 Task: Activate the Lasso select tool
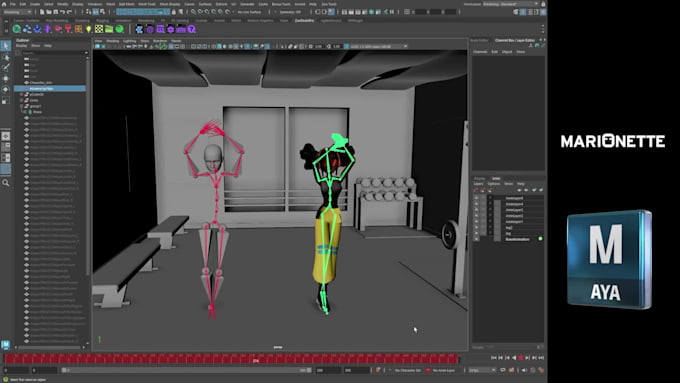point(6,57)
